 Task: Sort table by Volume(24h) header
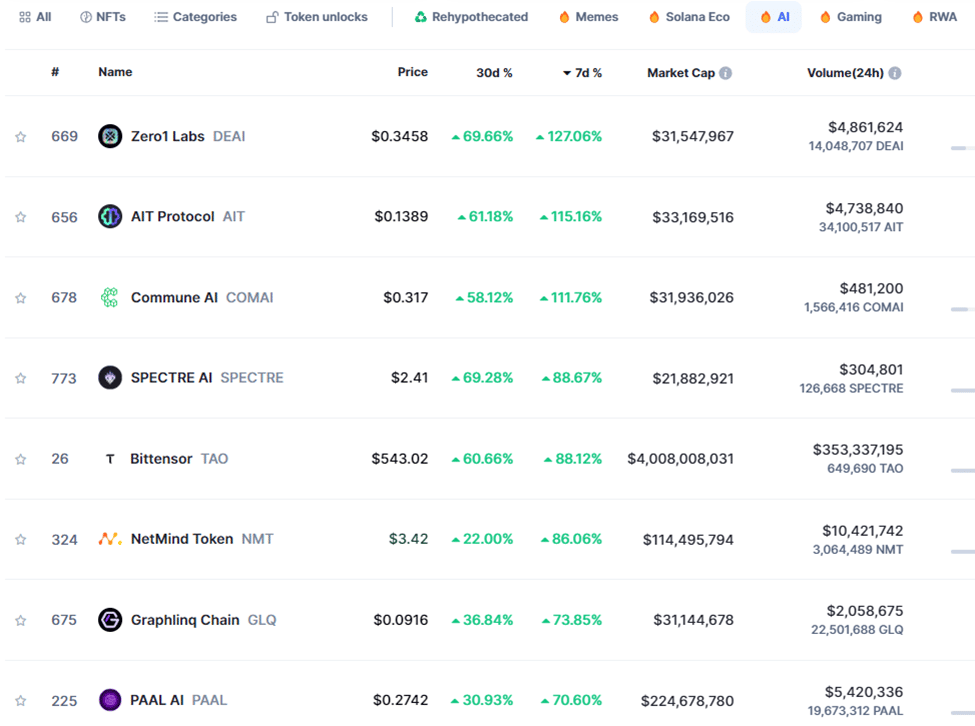tap(845, 73)
